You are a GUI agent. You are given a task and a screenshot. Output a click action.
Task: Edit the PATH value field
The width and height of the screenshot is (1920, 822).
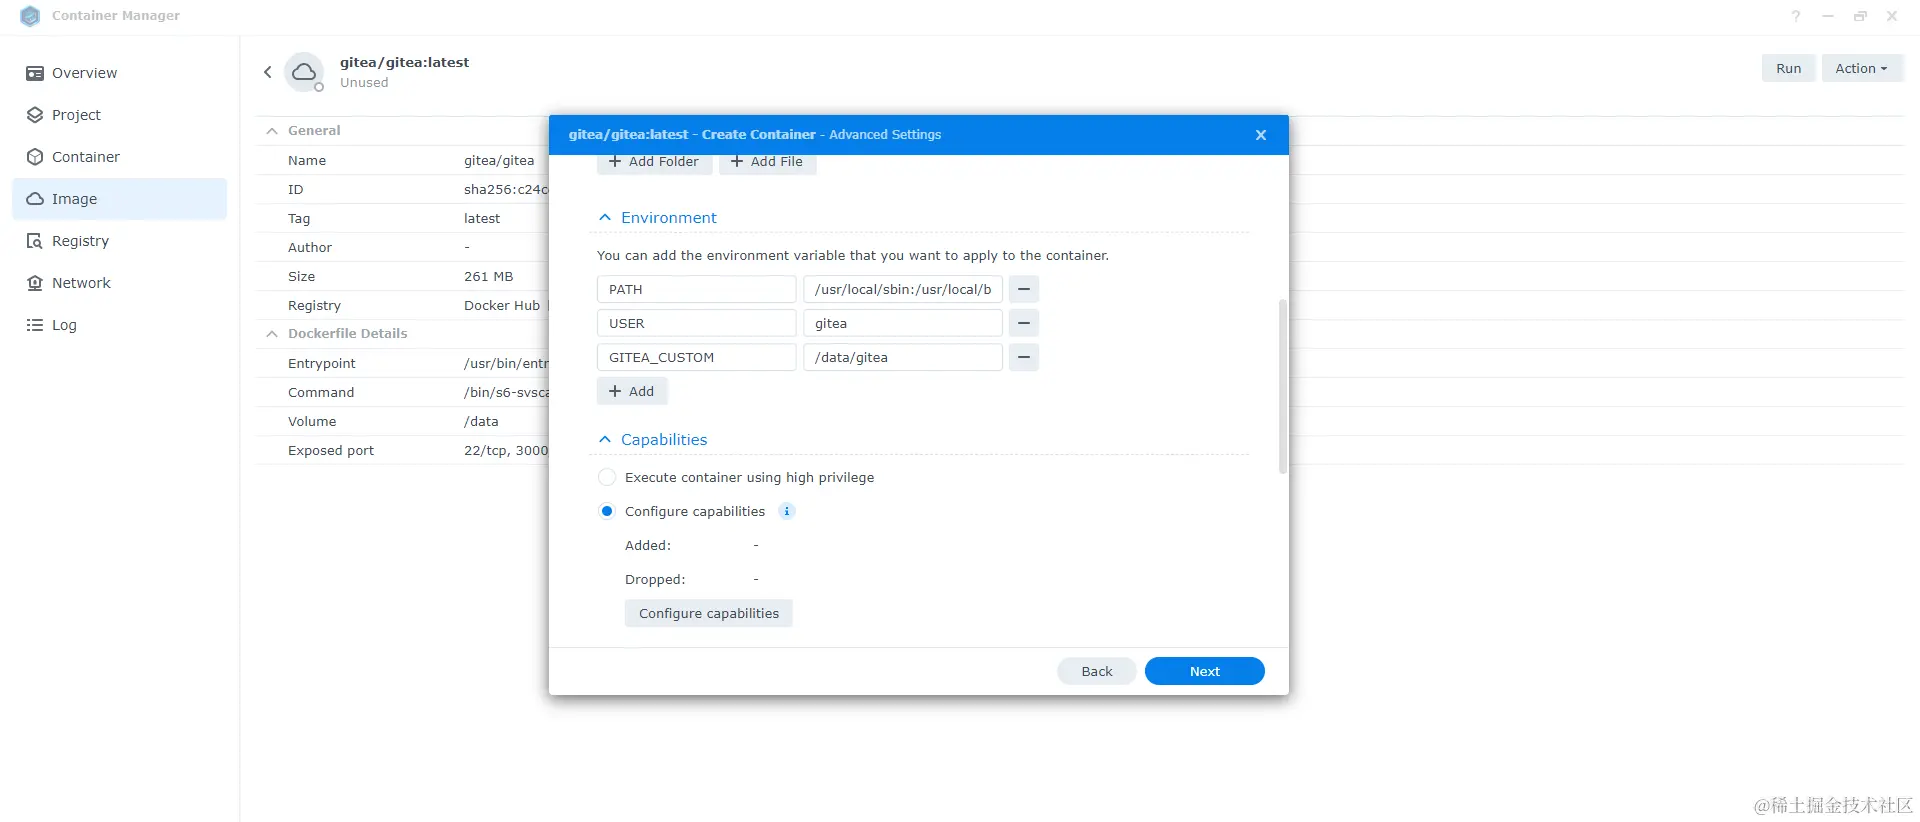coord(902,289)
